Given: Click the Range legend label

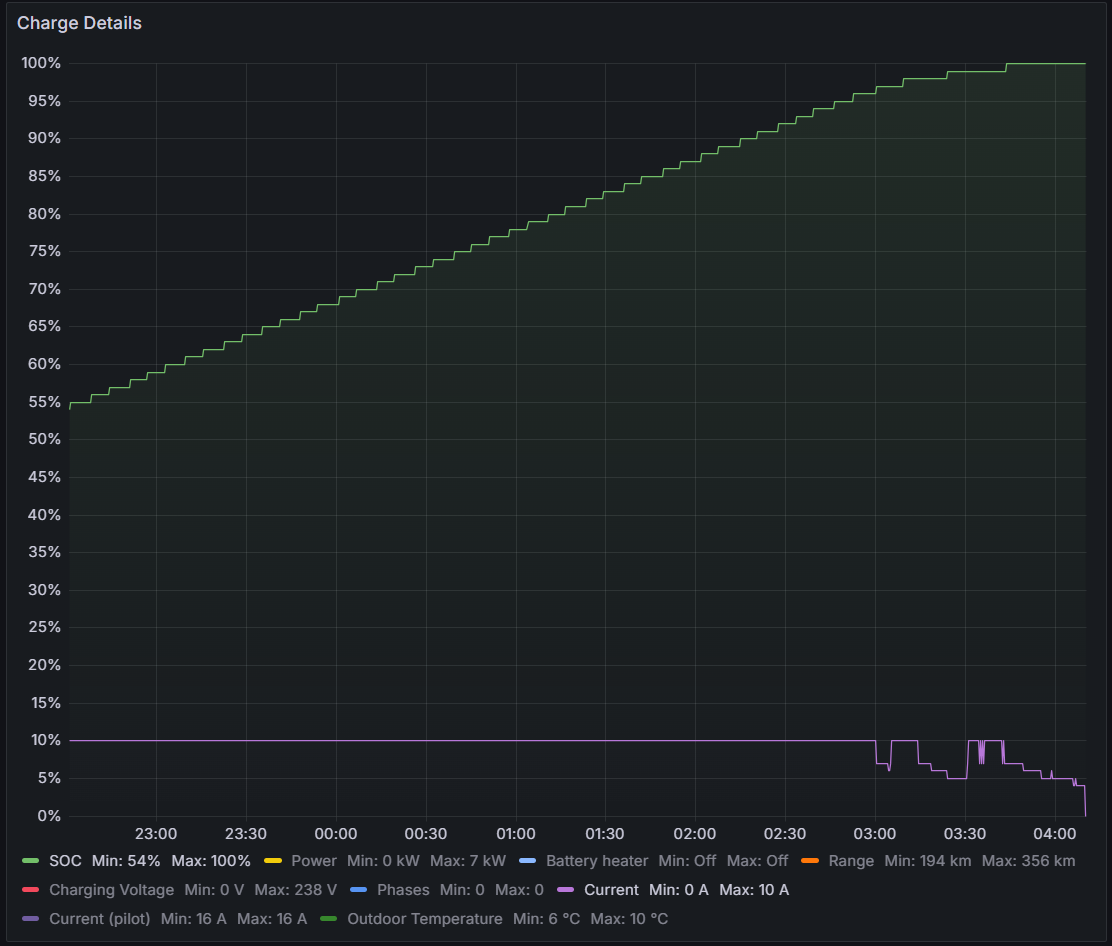Looking at the screenshot, I should pos(850,861).
